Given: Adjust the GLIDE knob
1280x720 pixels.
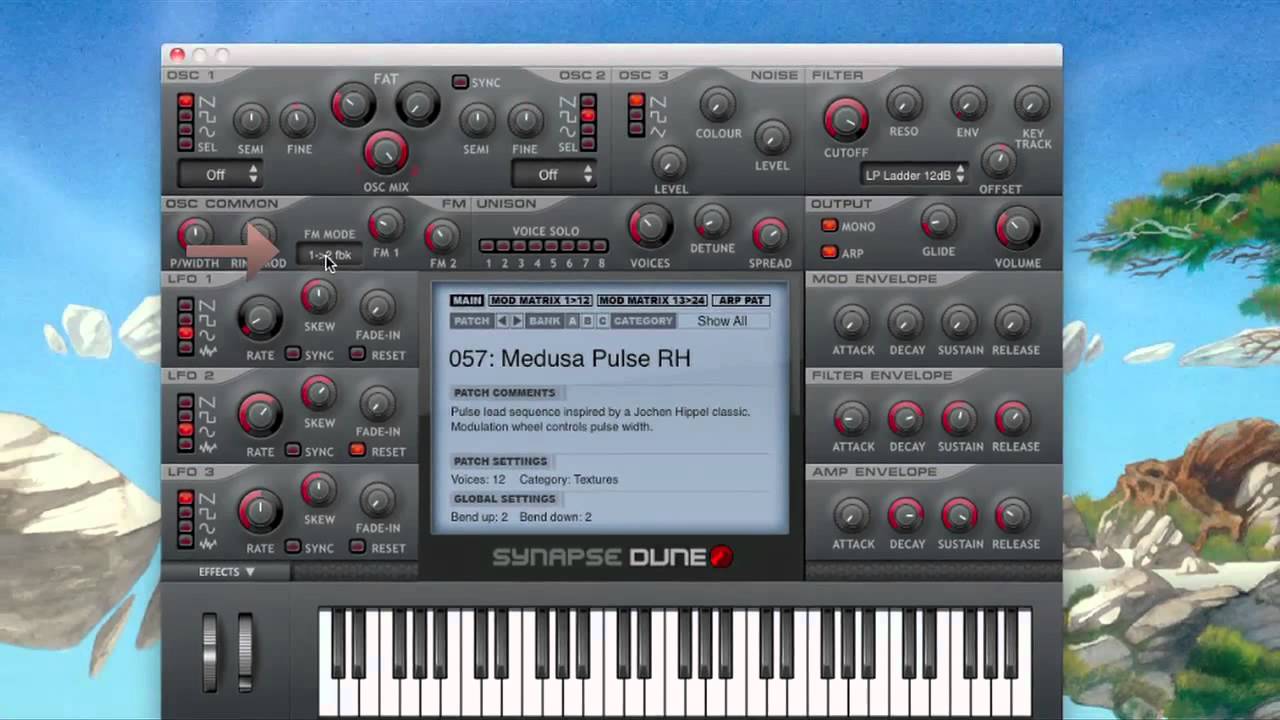Looking at the screenshot, I should [938, 222].
